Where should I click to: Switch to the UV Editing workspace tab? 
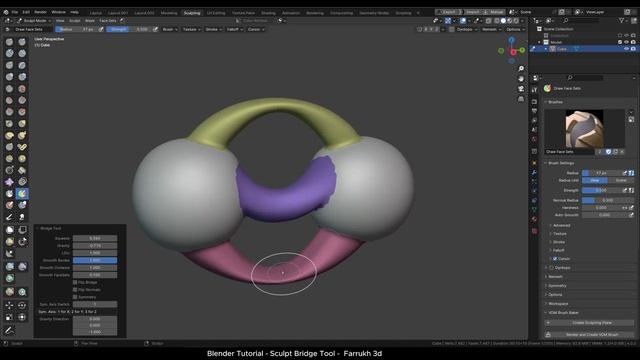(x=216, y=13)
